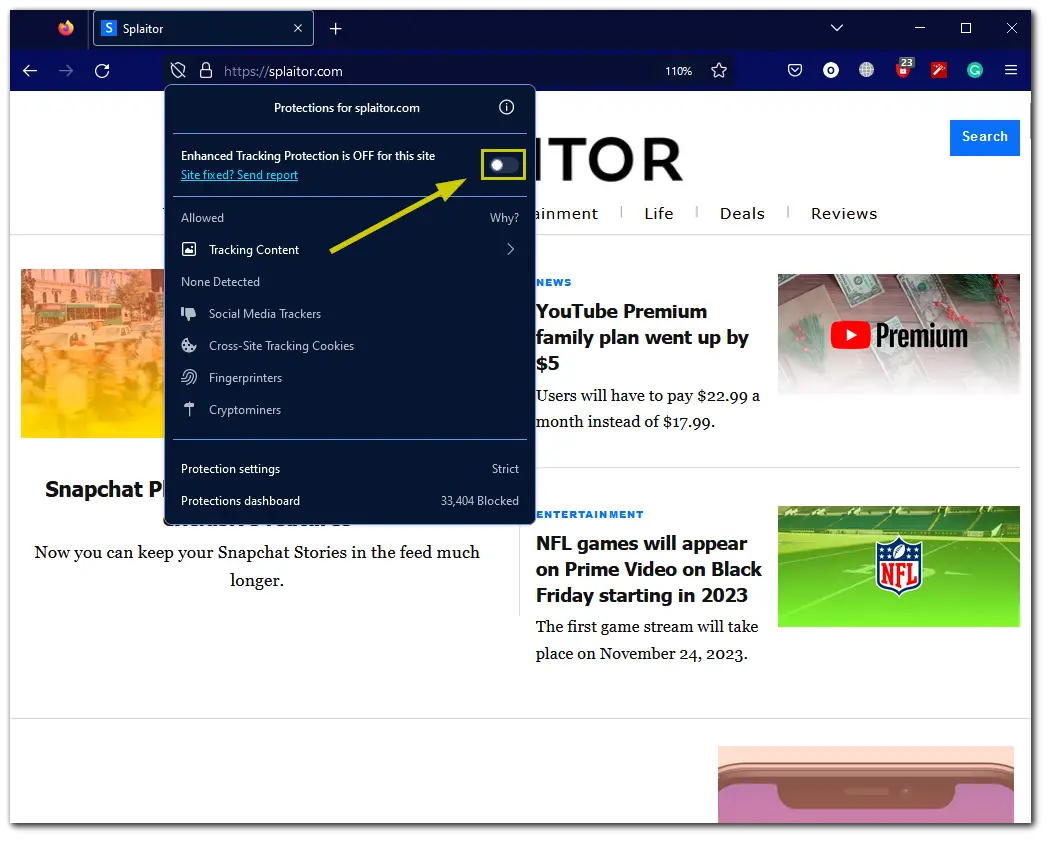Open the Firefox hamburger menu
The height and width of the screenshot is (841, 1049).
[1011, 70]
